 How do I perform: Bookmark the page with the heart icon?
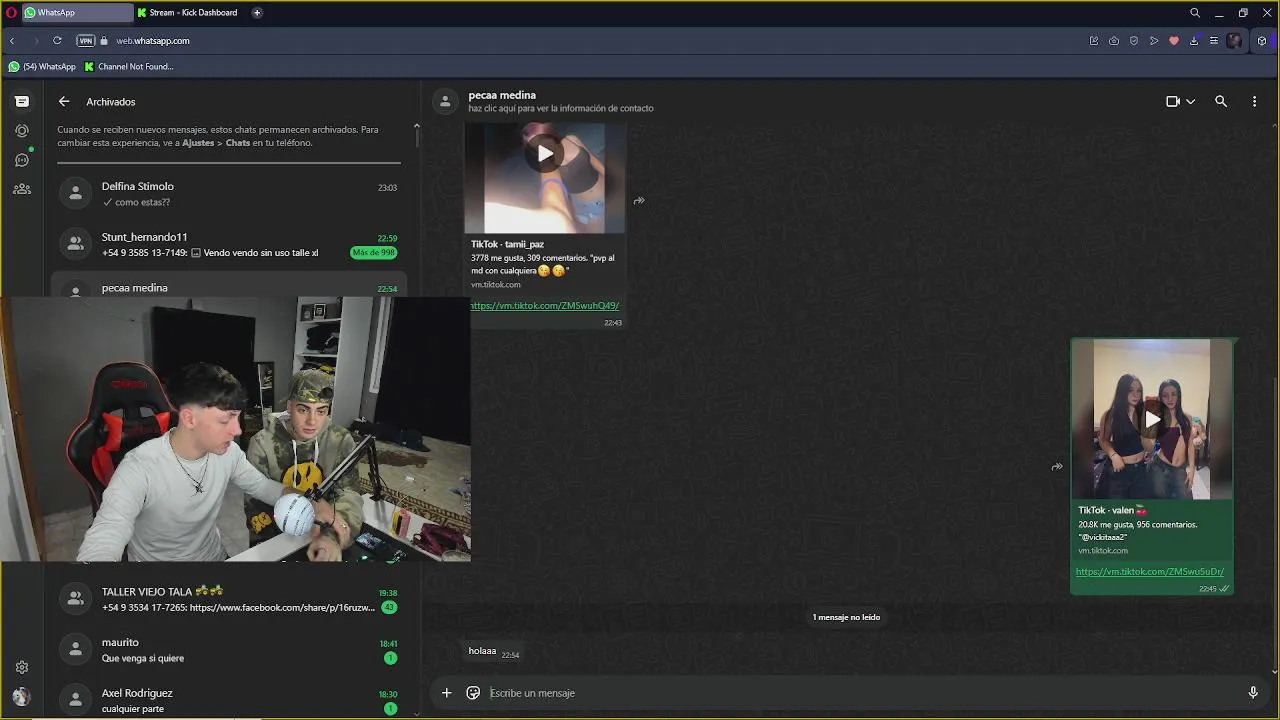[1174, 41]
